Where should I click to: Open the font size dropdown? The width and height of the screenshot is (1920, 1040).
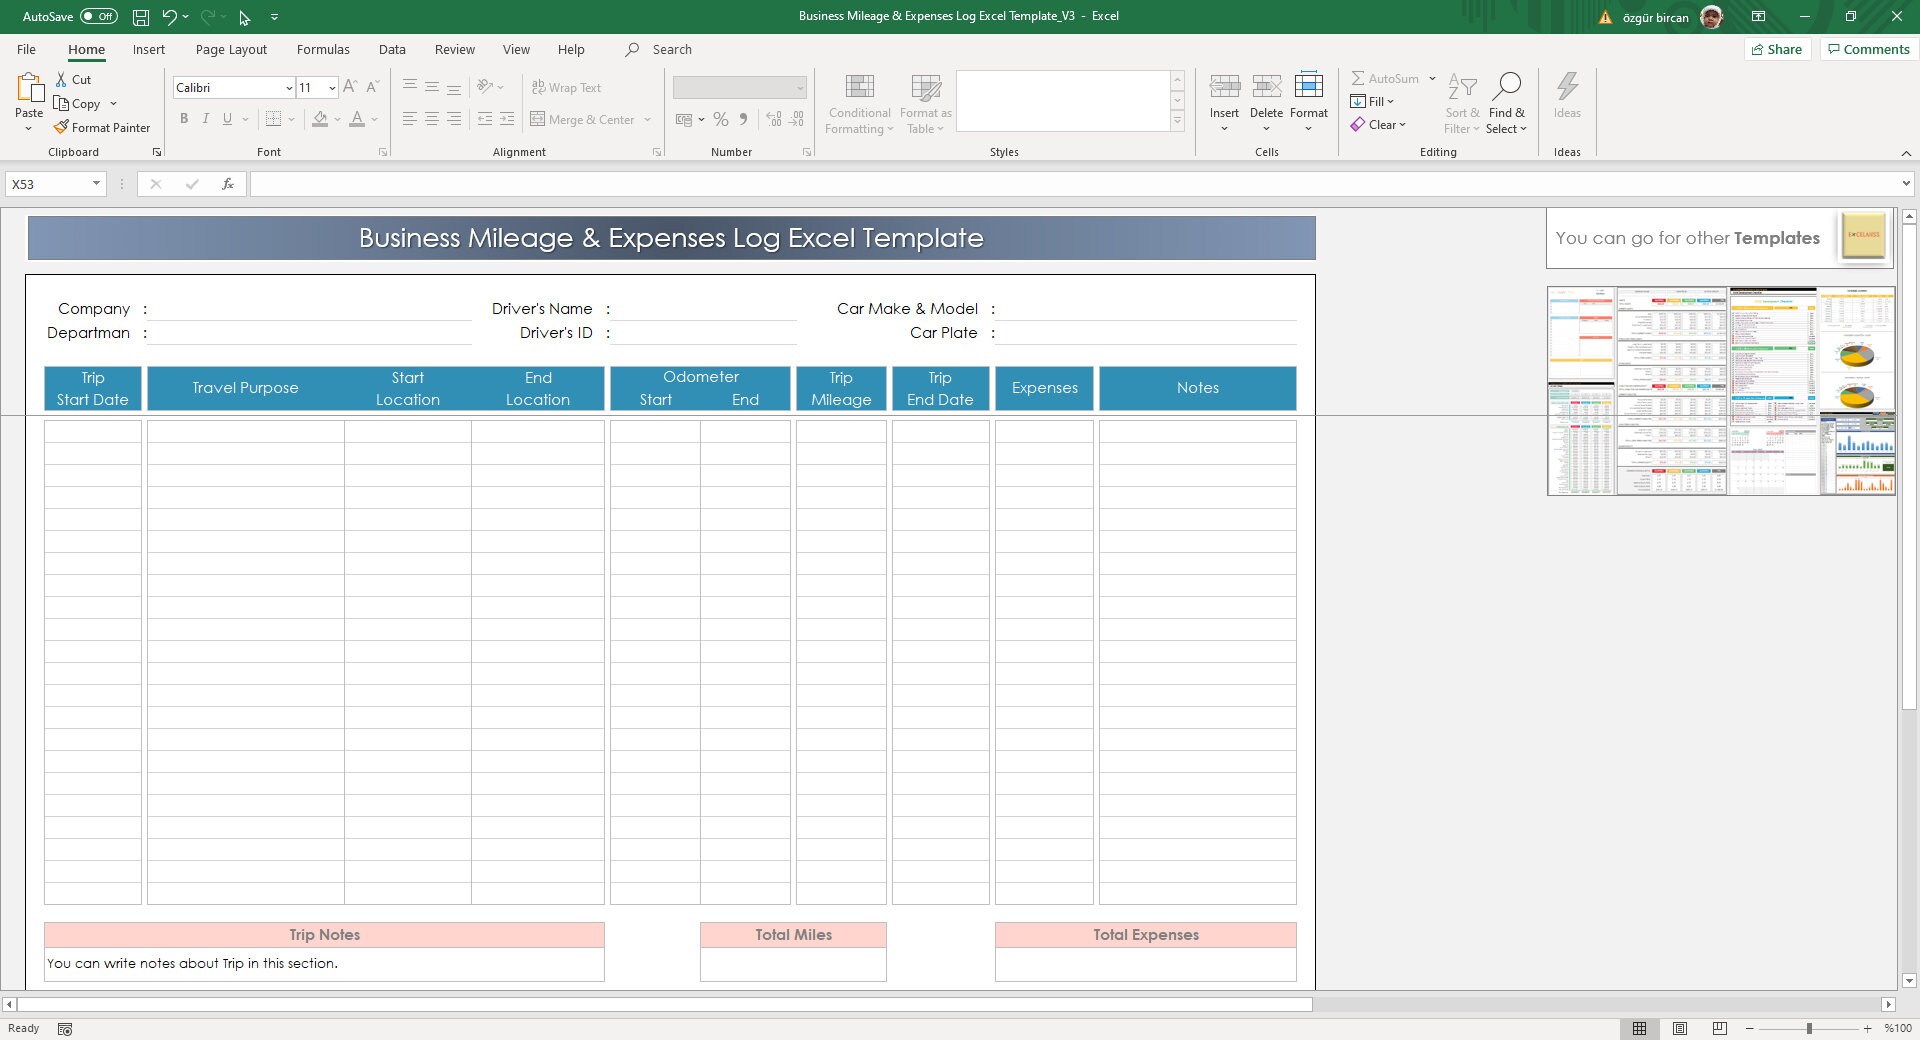click(x=331, y=87)
